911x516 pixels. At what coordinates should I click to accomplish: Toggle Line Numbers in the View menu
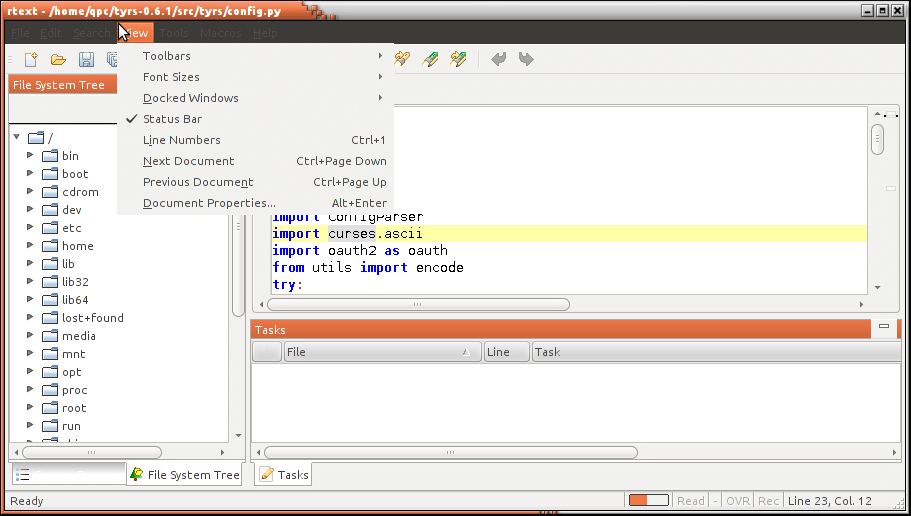tap(256, 140)
